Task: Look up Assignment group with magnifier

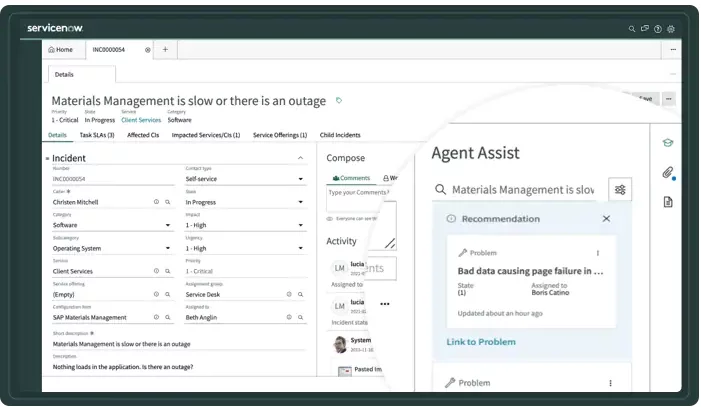Action: pos(300,294)
